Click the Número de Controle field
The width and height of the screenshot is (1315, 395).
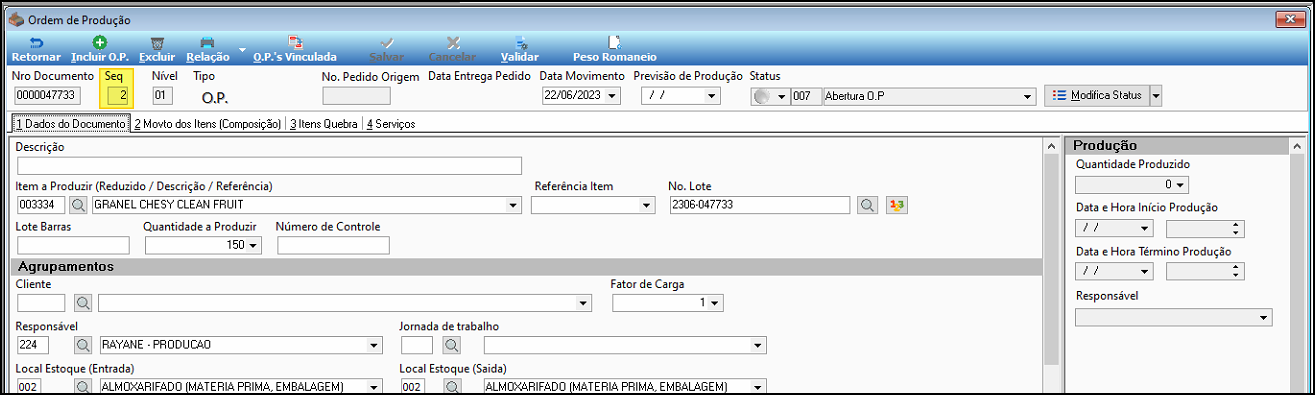tap(333, 245)
